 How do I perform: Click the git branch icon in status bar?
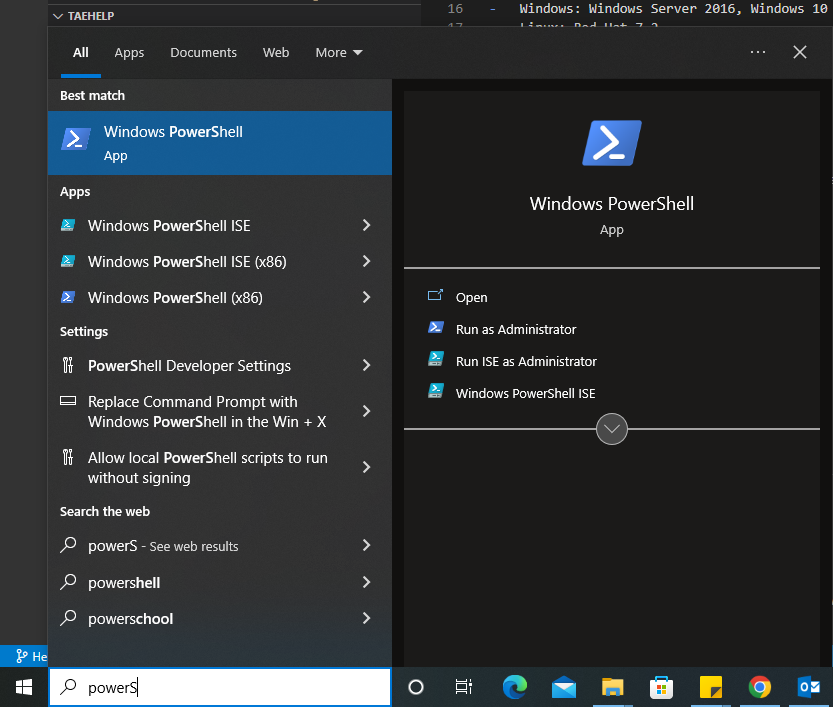coord(21,656)
